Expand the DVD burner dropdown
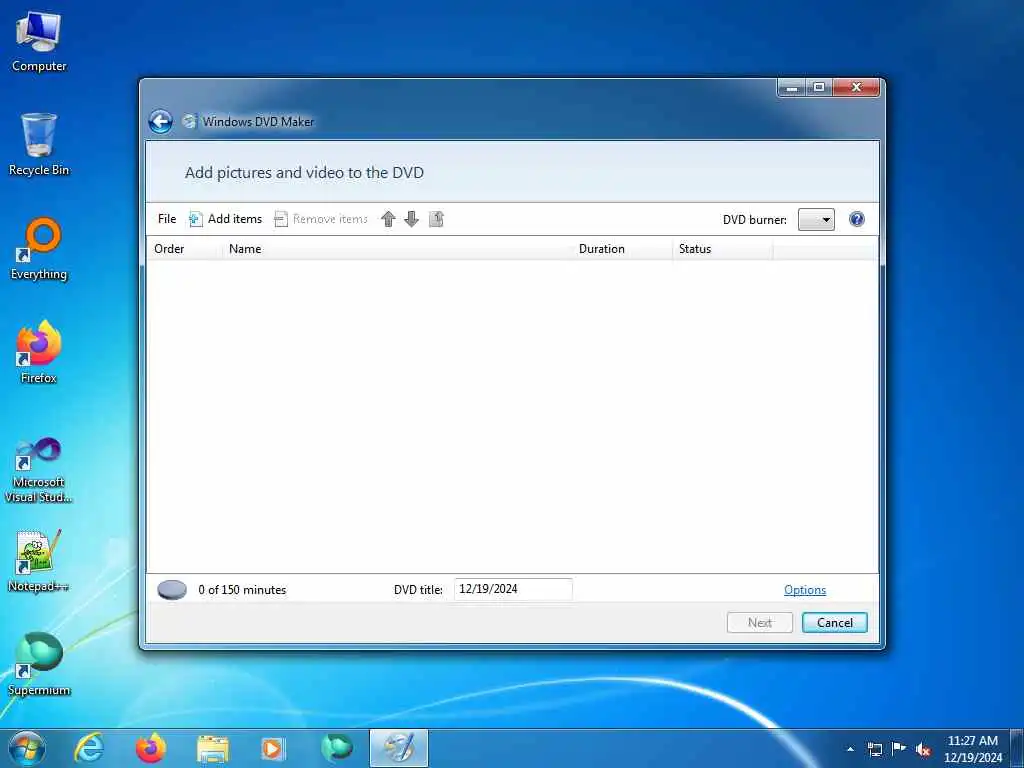1024x768 pixels. tap(816, 219)
